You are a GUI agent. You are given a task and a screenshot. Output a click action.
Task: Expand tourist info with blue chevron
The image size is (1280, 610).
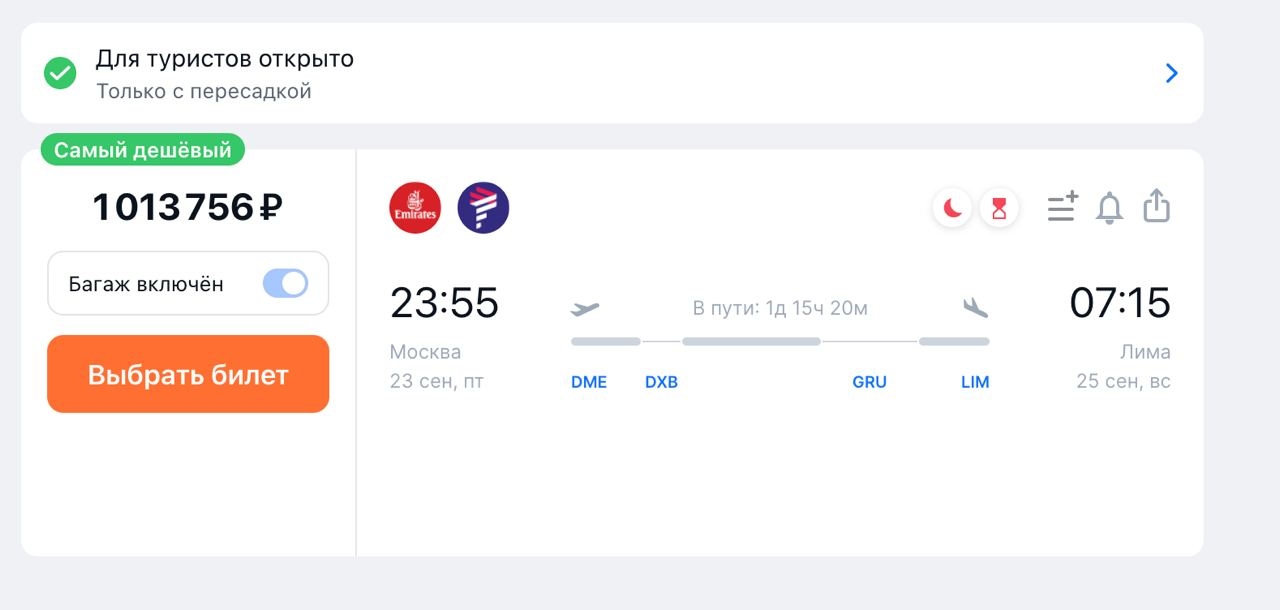(1172, 73)
